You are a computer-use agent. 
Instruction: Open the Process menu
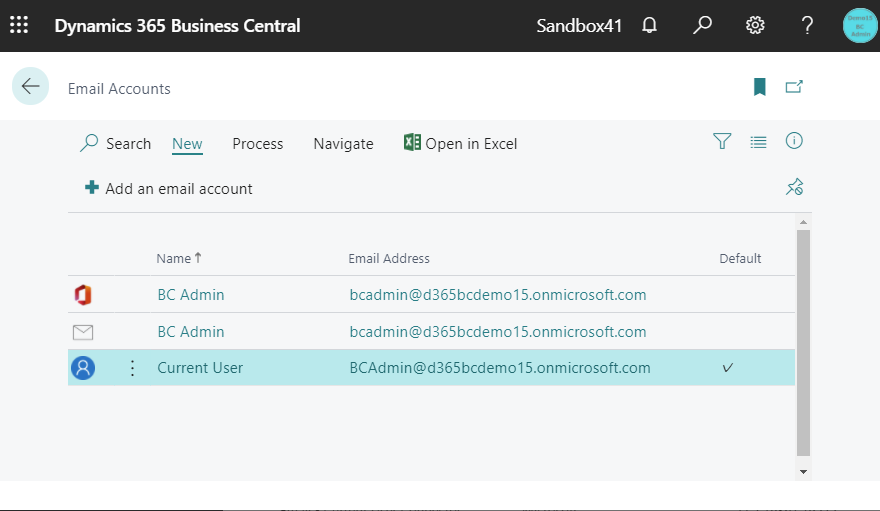[258, 144]
